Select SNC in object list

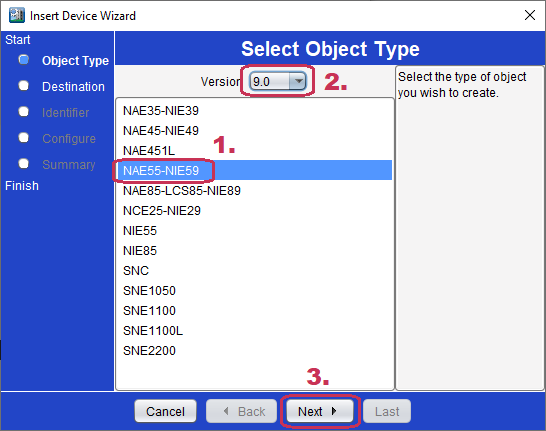(x=255, y=271)
